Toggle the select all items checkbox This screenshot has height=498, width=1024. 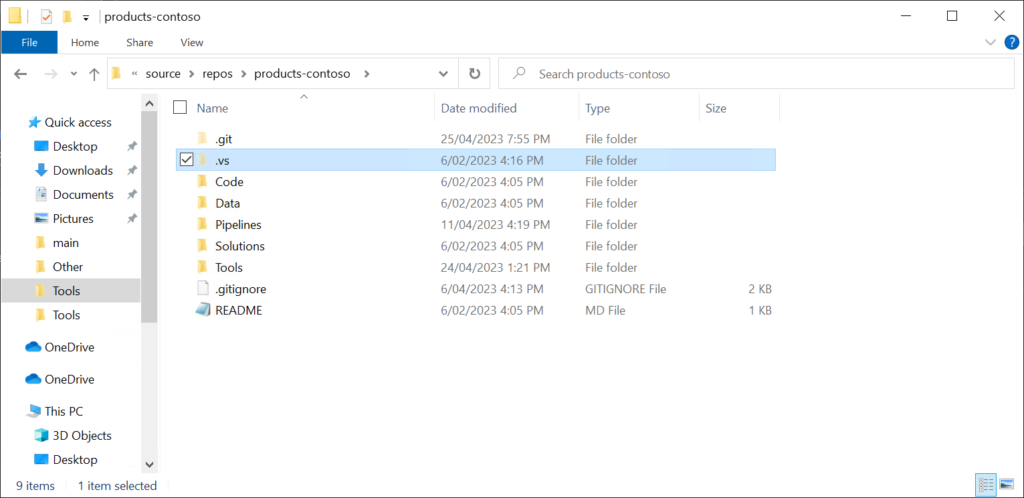click(x=180, y=108)
